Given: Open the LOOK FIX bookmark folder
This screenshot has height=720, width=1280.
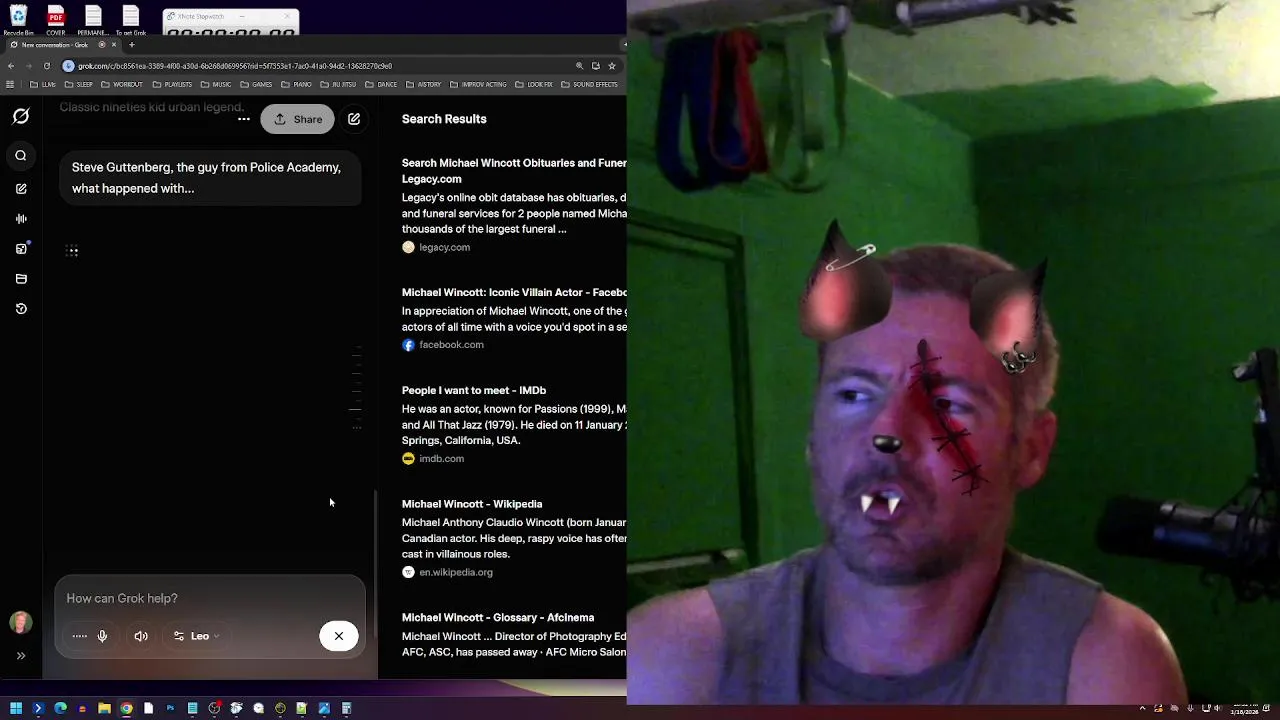Looking at the screenshot, I should tap(534, 85).
